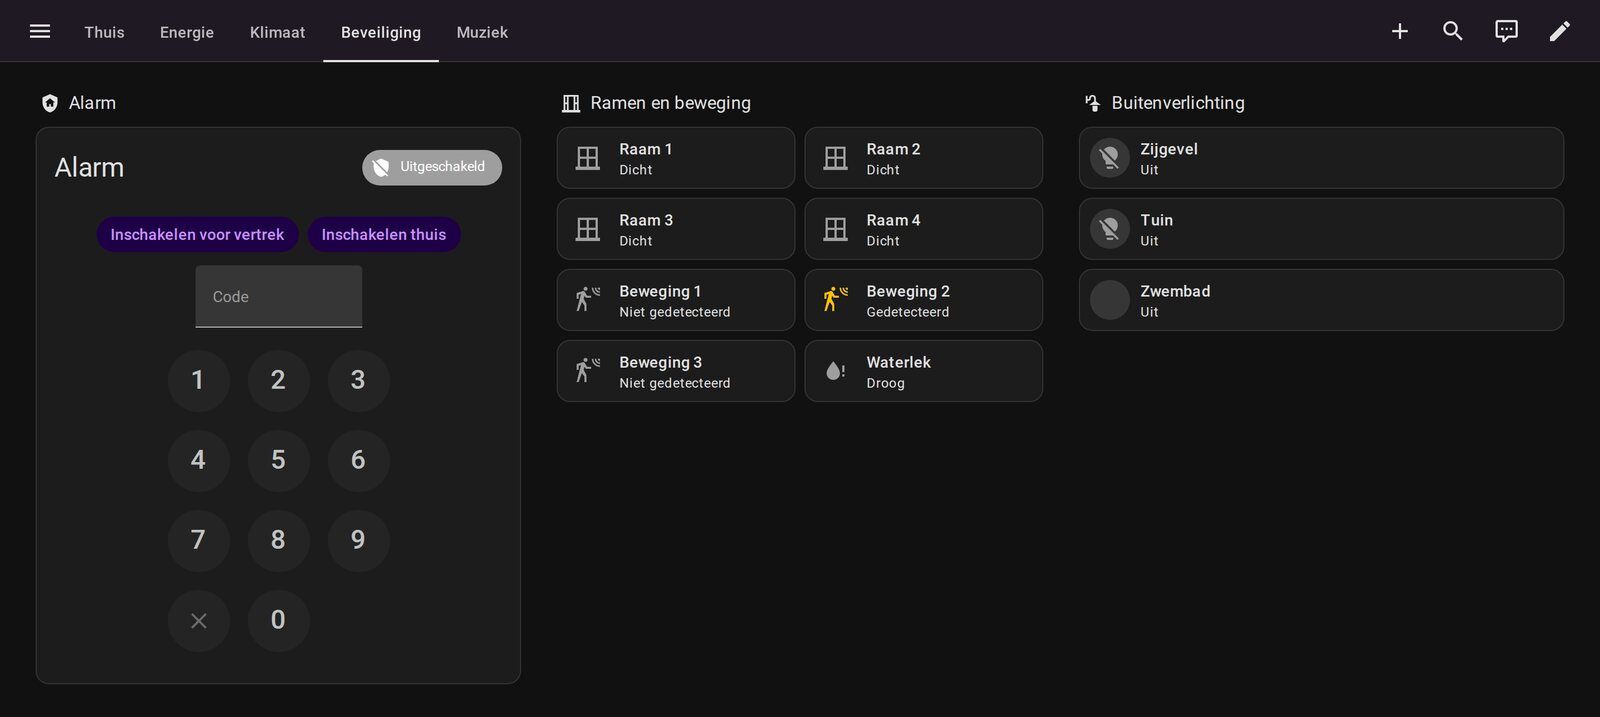Click the yellow Beweging 2 motion icon
Screen dimensions: 1600x717
click(x=835, y=300)
